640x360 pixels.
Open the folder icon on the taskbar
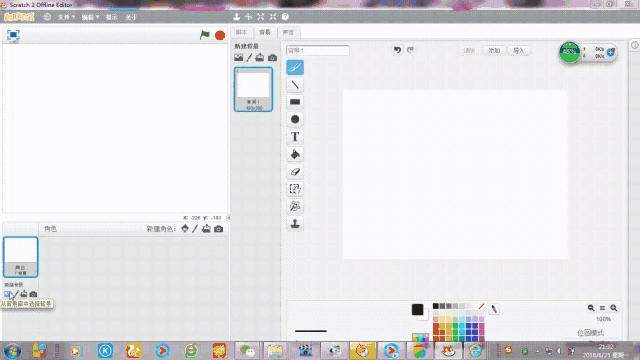(x=275, y=351)
